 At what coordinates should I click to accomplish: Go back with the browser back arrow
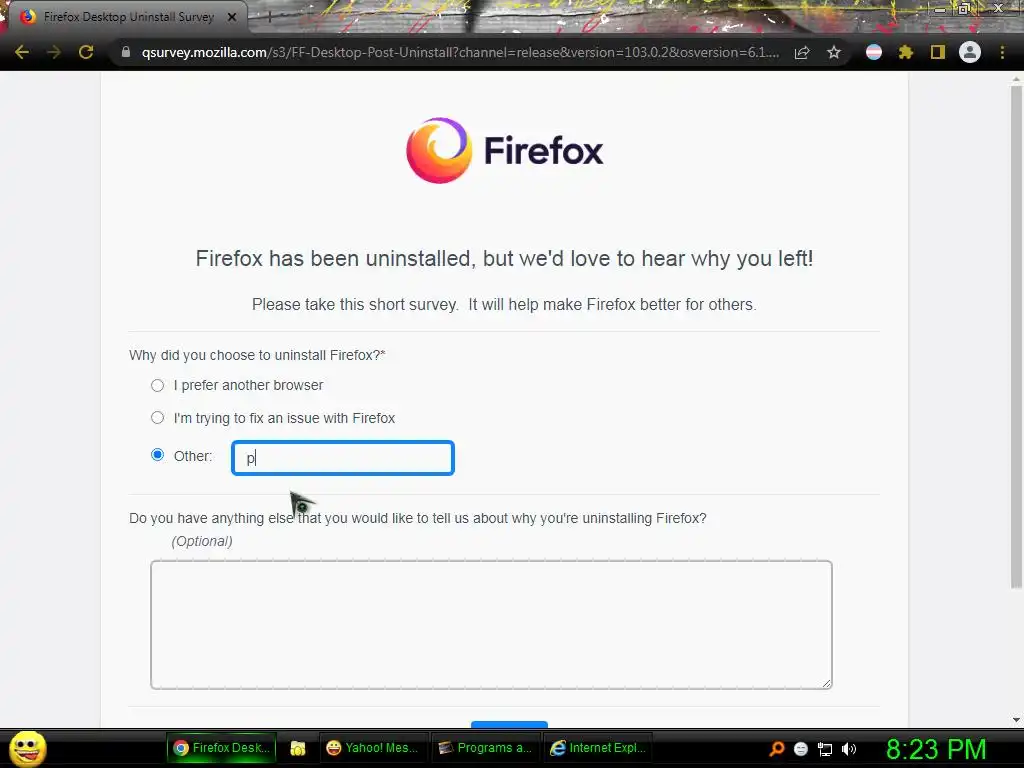[22, 52]
